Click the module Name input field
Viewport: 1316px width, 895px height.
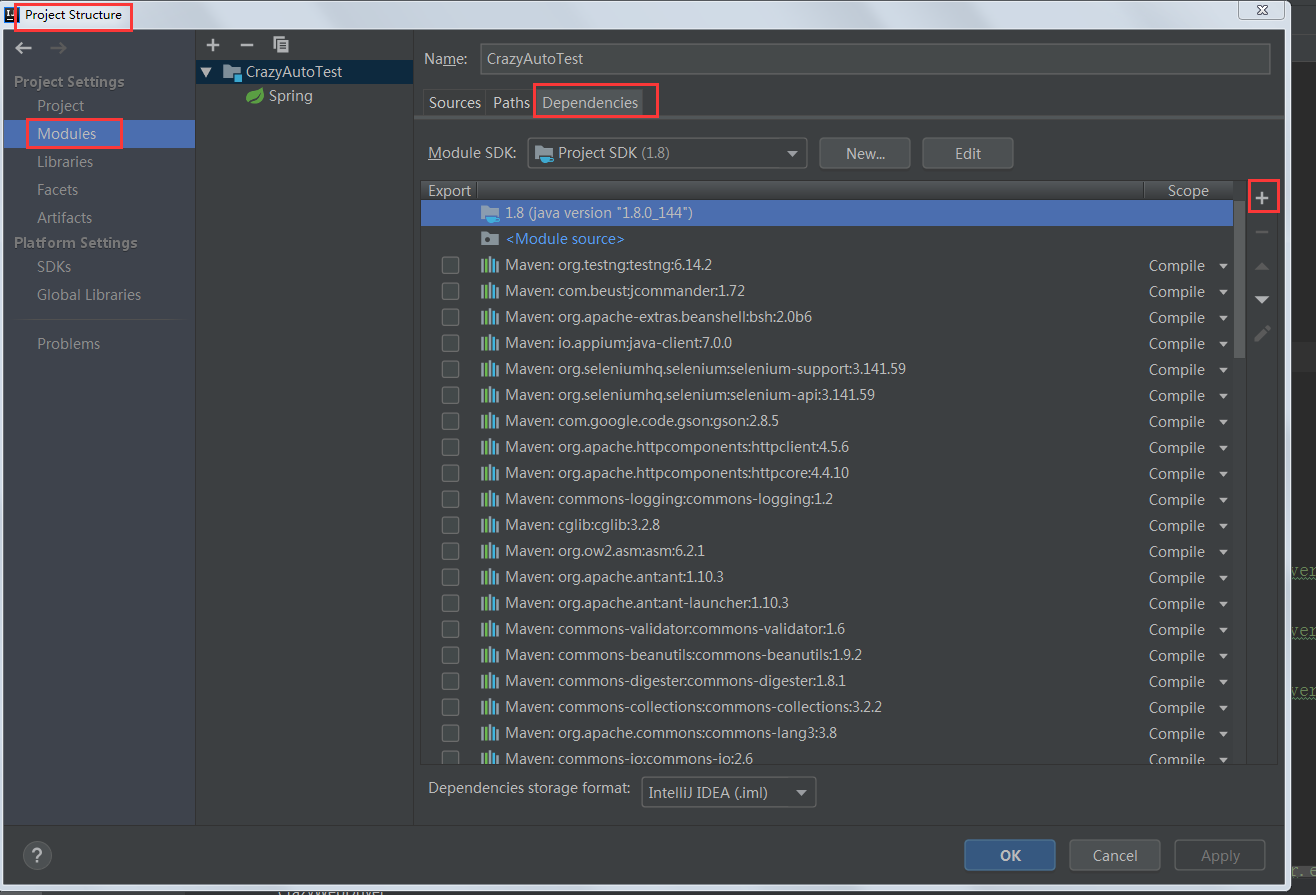[875, 59]
